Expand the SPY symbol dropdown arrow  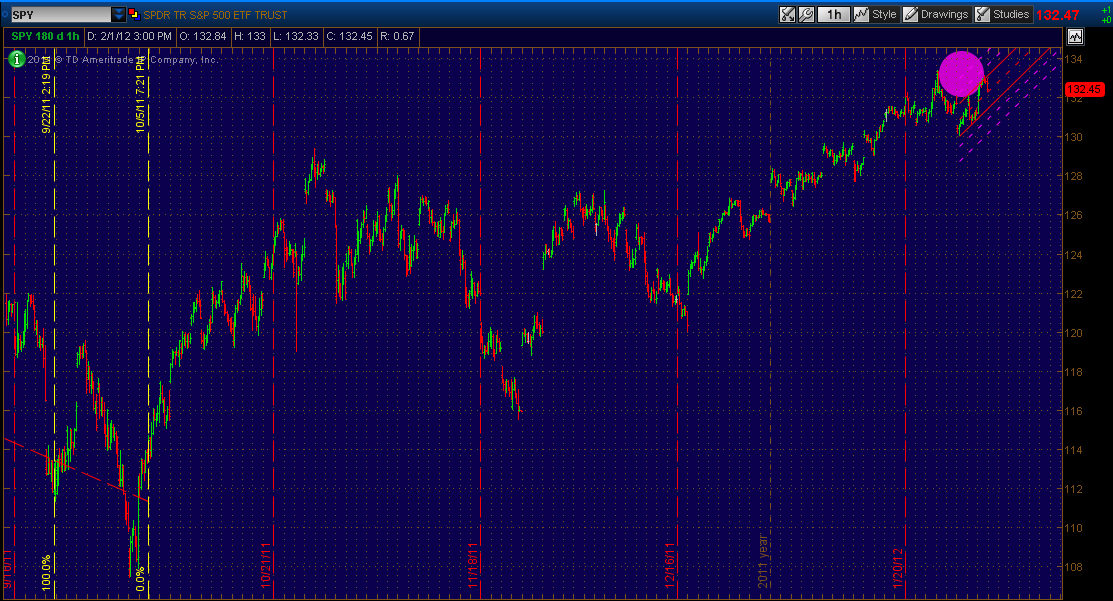tap(119, 14)
